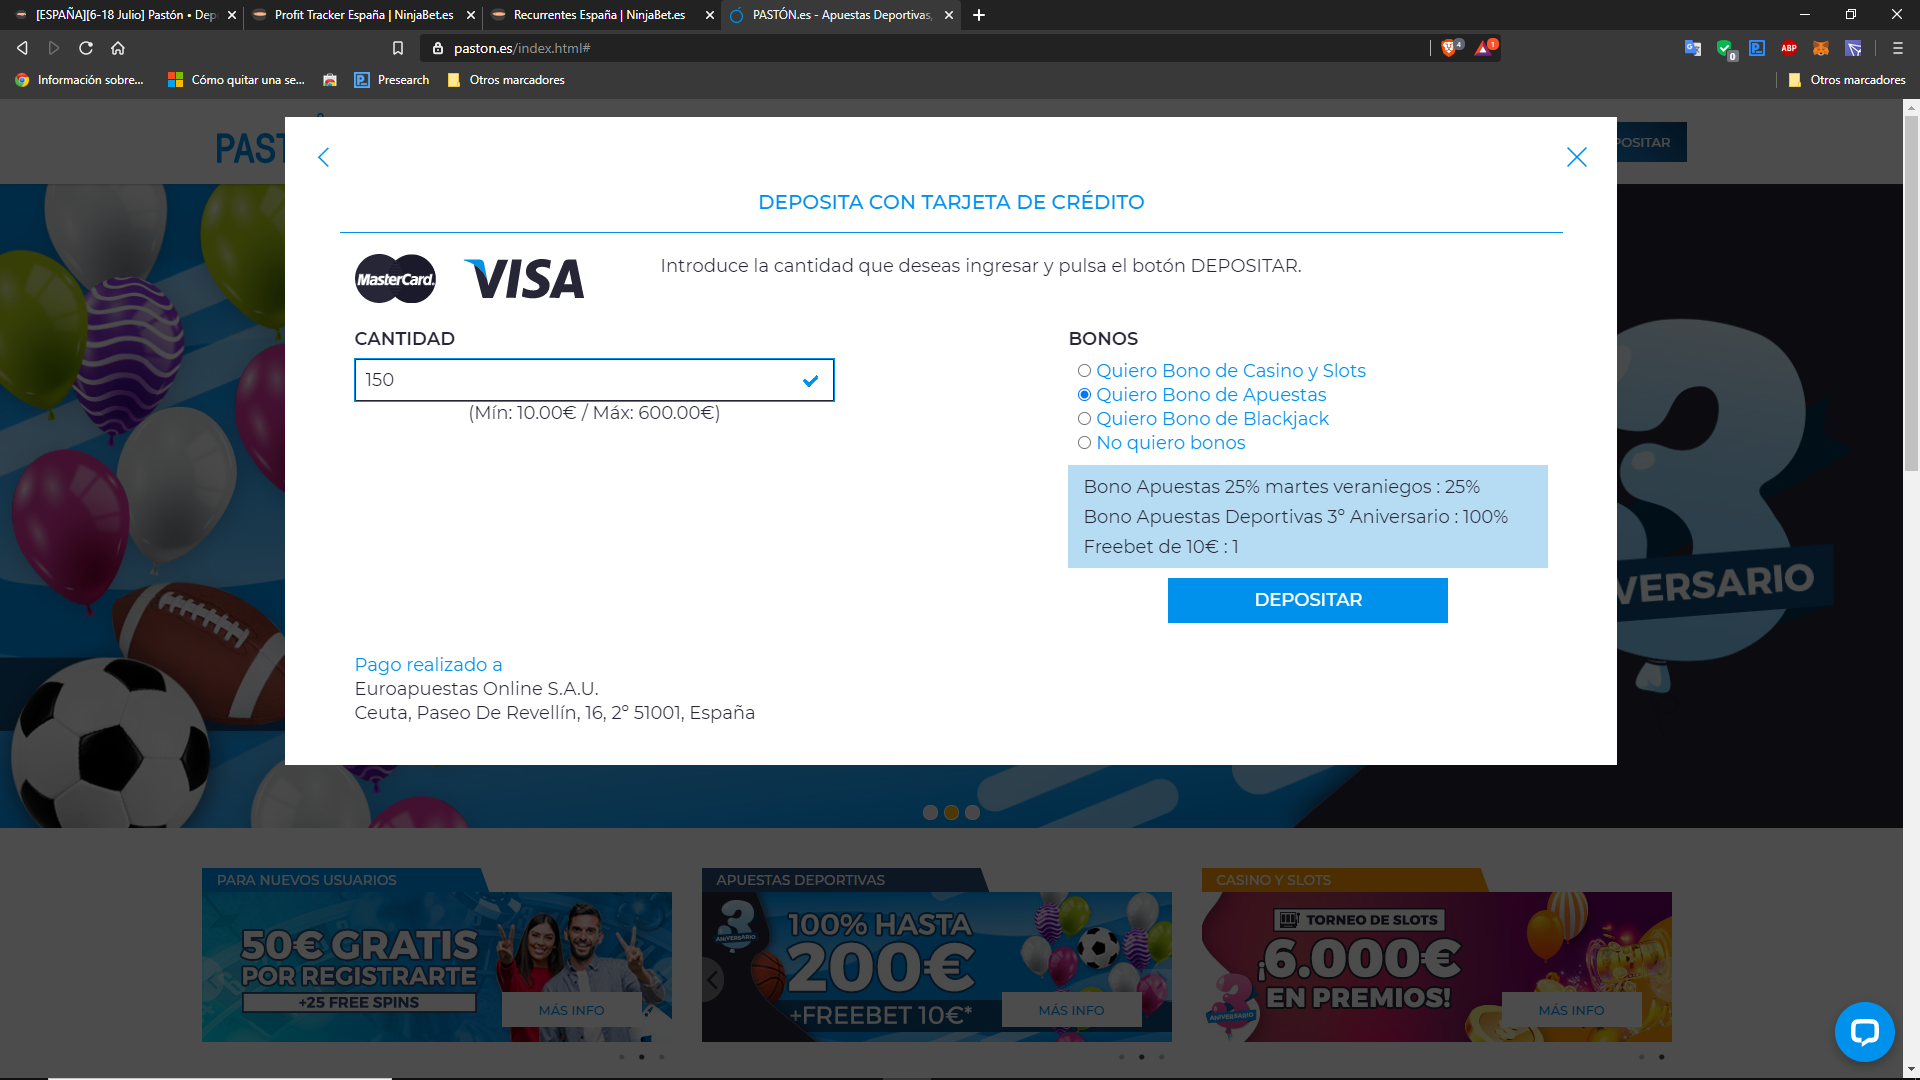Click the DEPOSITAR button in the dialog
1920x1080 pixels.
coord(1307,600)
